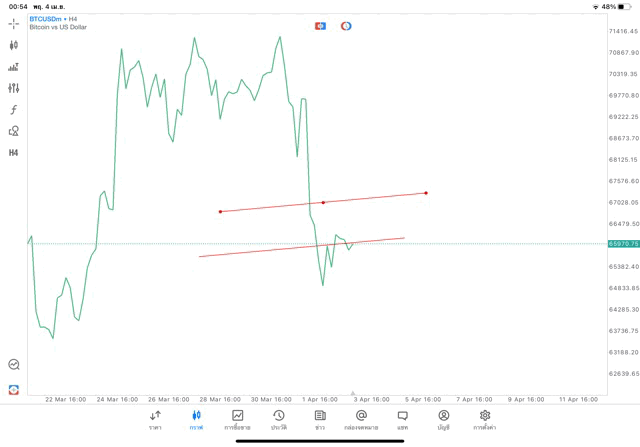The width and height of the screenshot is (640, 447).
Task: Click the green current price label 65970.75
Action: [x=623, y=243]
